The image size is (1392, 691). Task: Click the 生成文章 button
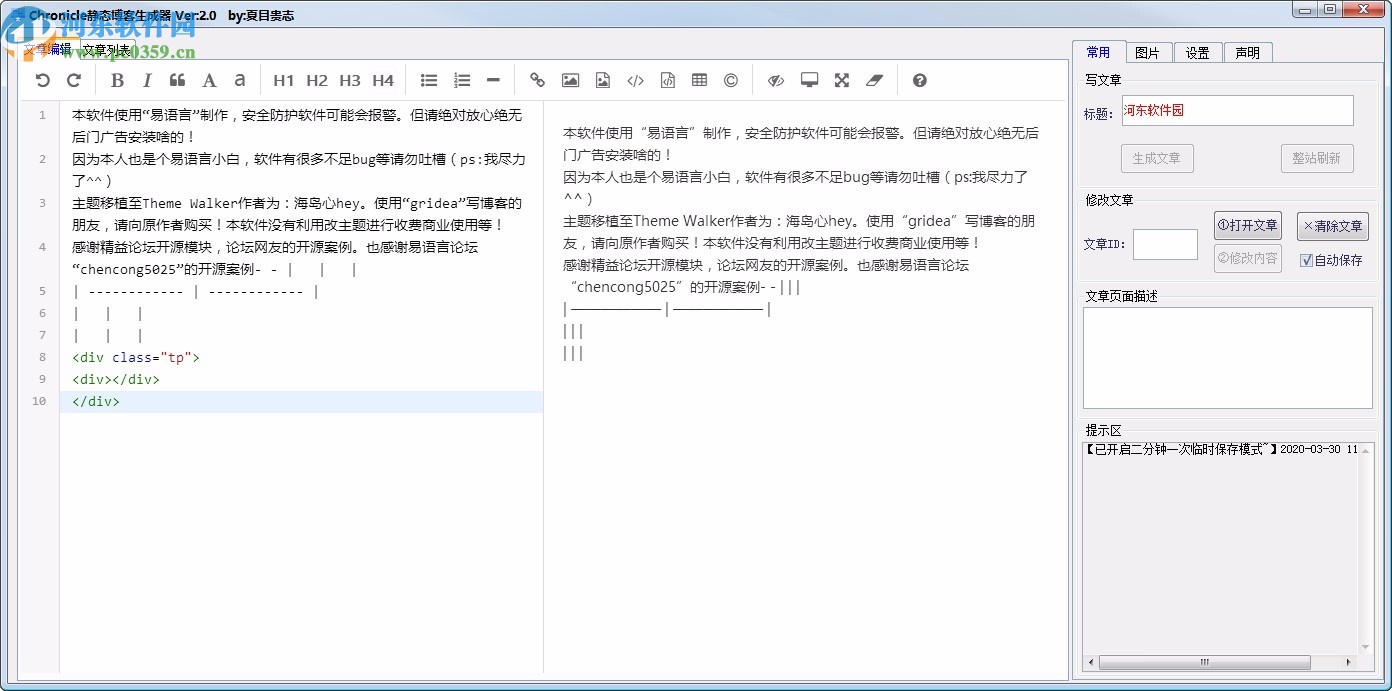1157,158
